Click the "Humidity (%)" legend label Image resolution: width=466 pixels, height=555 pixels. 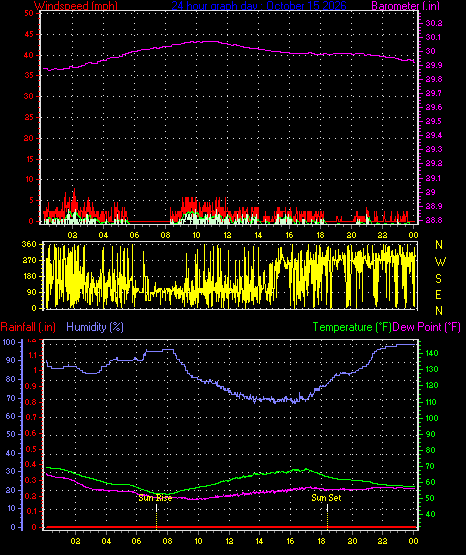95,327
